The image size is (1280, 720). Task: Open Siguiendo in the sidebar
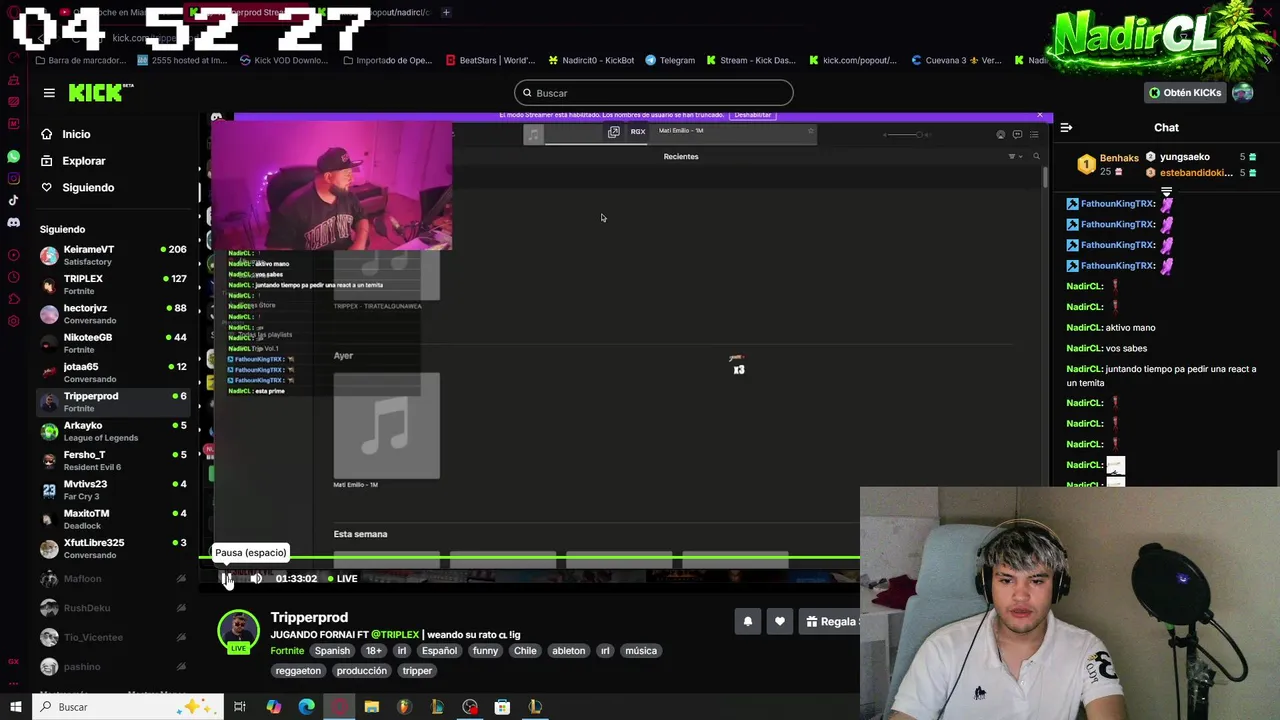pos(88,188)
